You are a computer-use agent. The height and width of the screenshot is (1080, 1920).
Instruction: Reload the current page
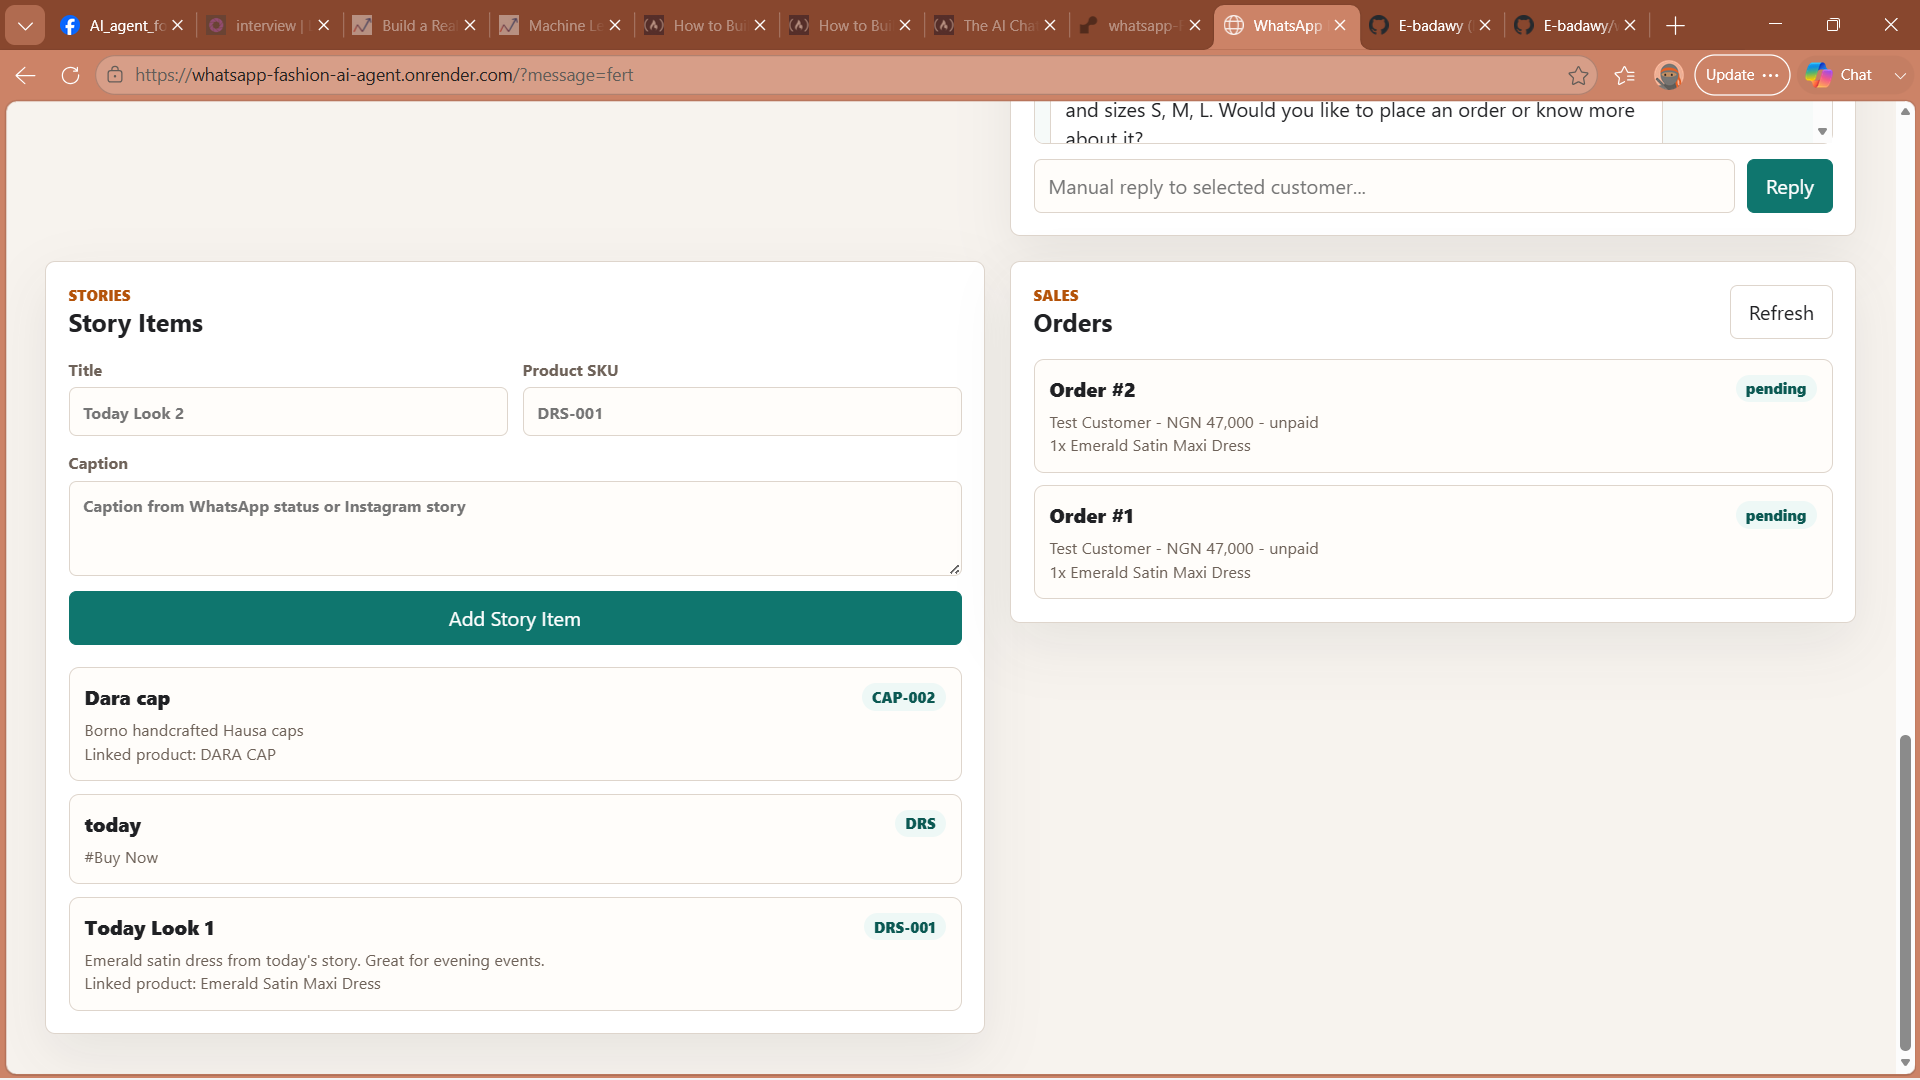tap(70, 75)
